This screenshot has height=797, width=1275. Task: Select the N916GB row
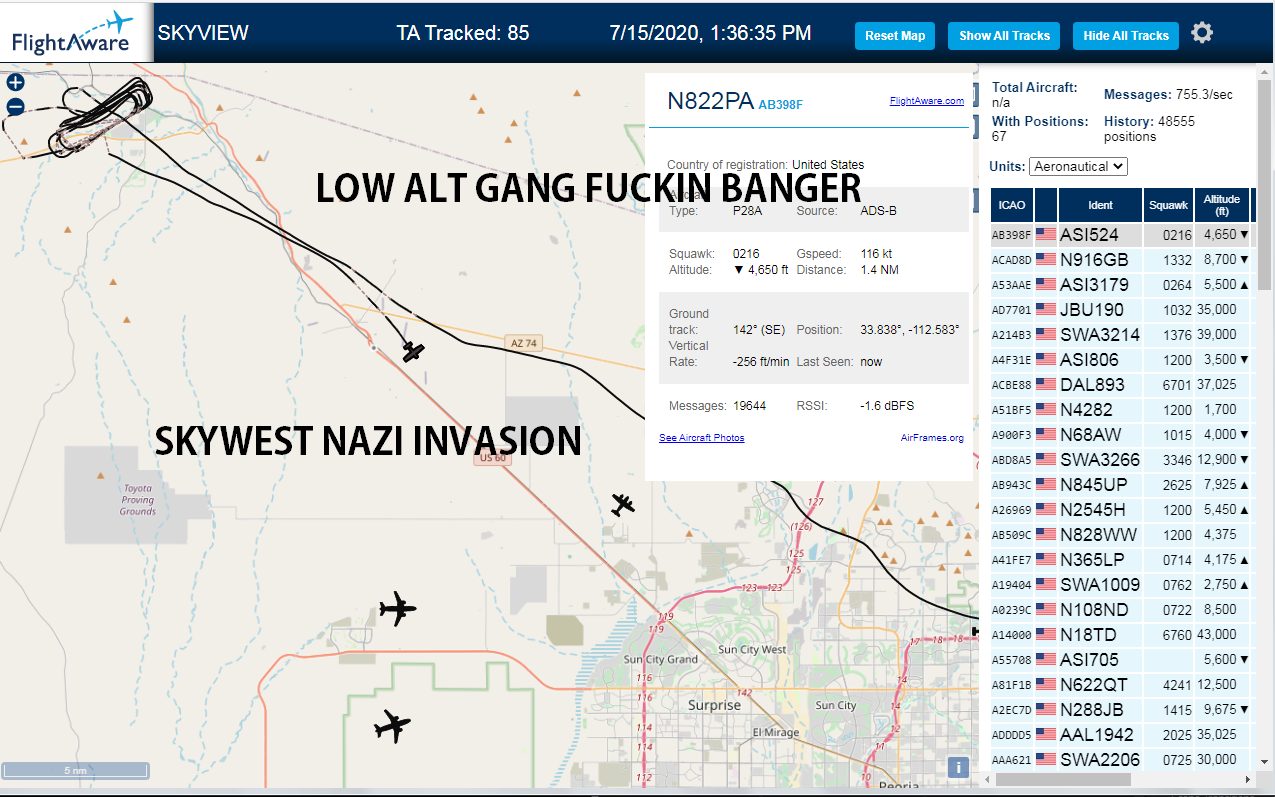pyautogui.click(x=1121, y=260)
